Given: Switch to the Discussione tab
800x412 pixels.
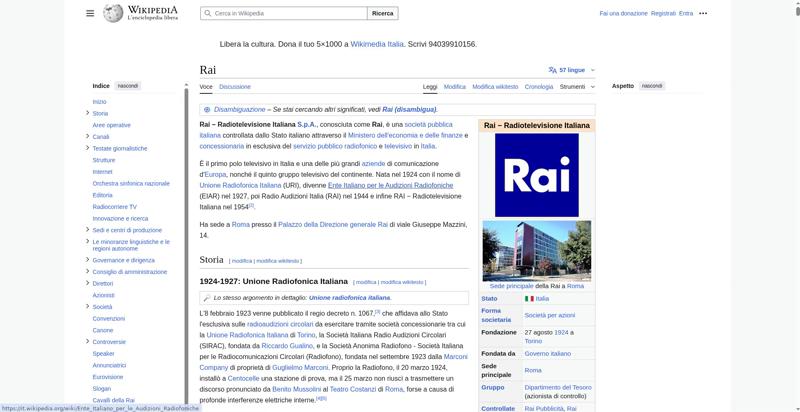Looking at the screenshot, I should click(235, 87).
